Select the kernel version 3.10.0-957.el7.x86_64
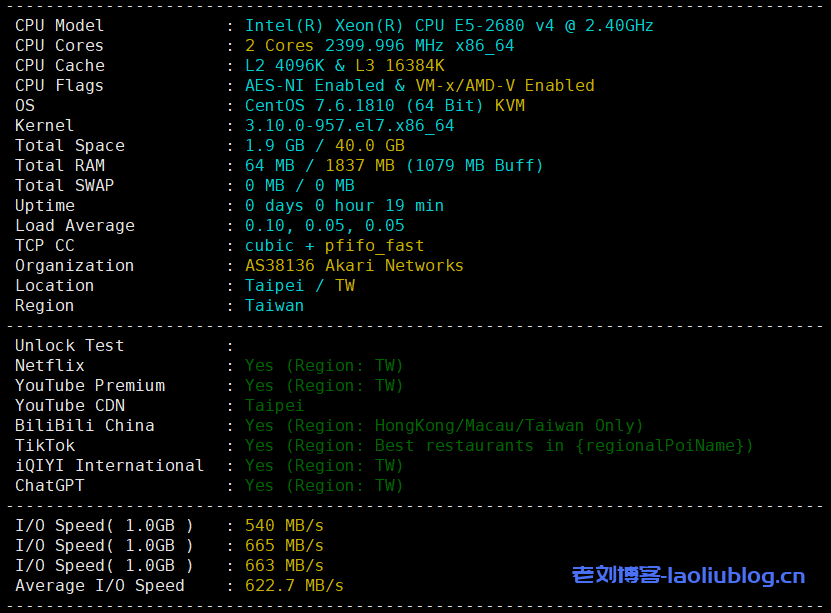The height and width of the screenshot is (613, 831). pos(349,125)
